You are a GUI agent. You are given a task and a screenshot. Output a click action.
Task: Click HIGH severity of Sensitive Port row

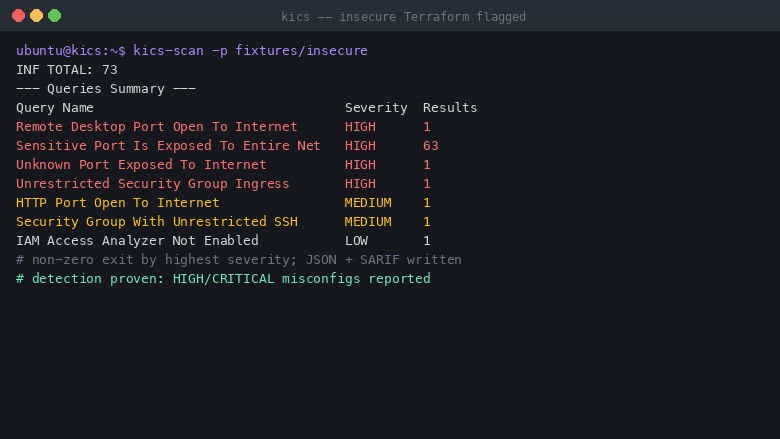(360, 146)
